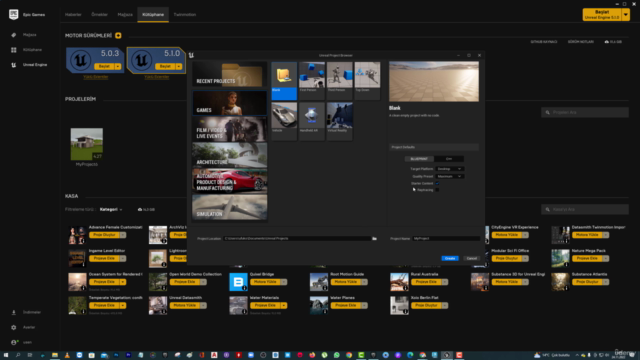This screenshot has height=360, width=640.
Task: Expand the top-right launch version dropdown
Action: tap(626, 15)
